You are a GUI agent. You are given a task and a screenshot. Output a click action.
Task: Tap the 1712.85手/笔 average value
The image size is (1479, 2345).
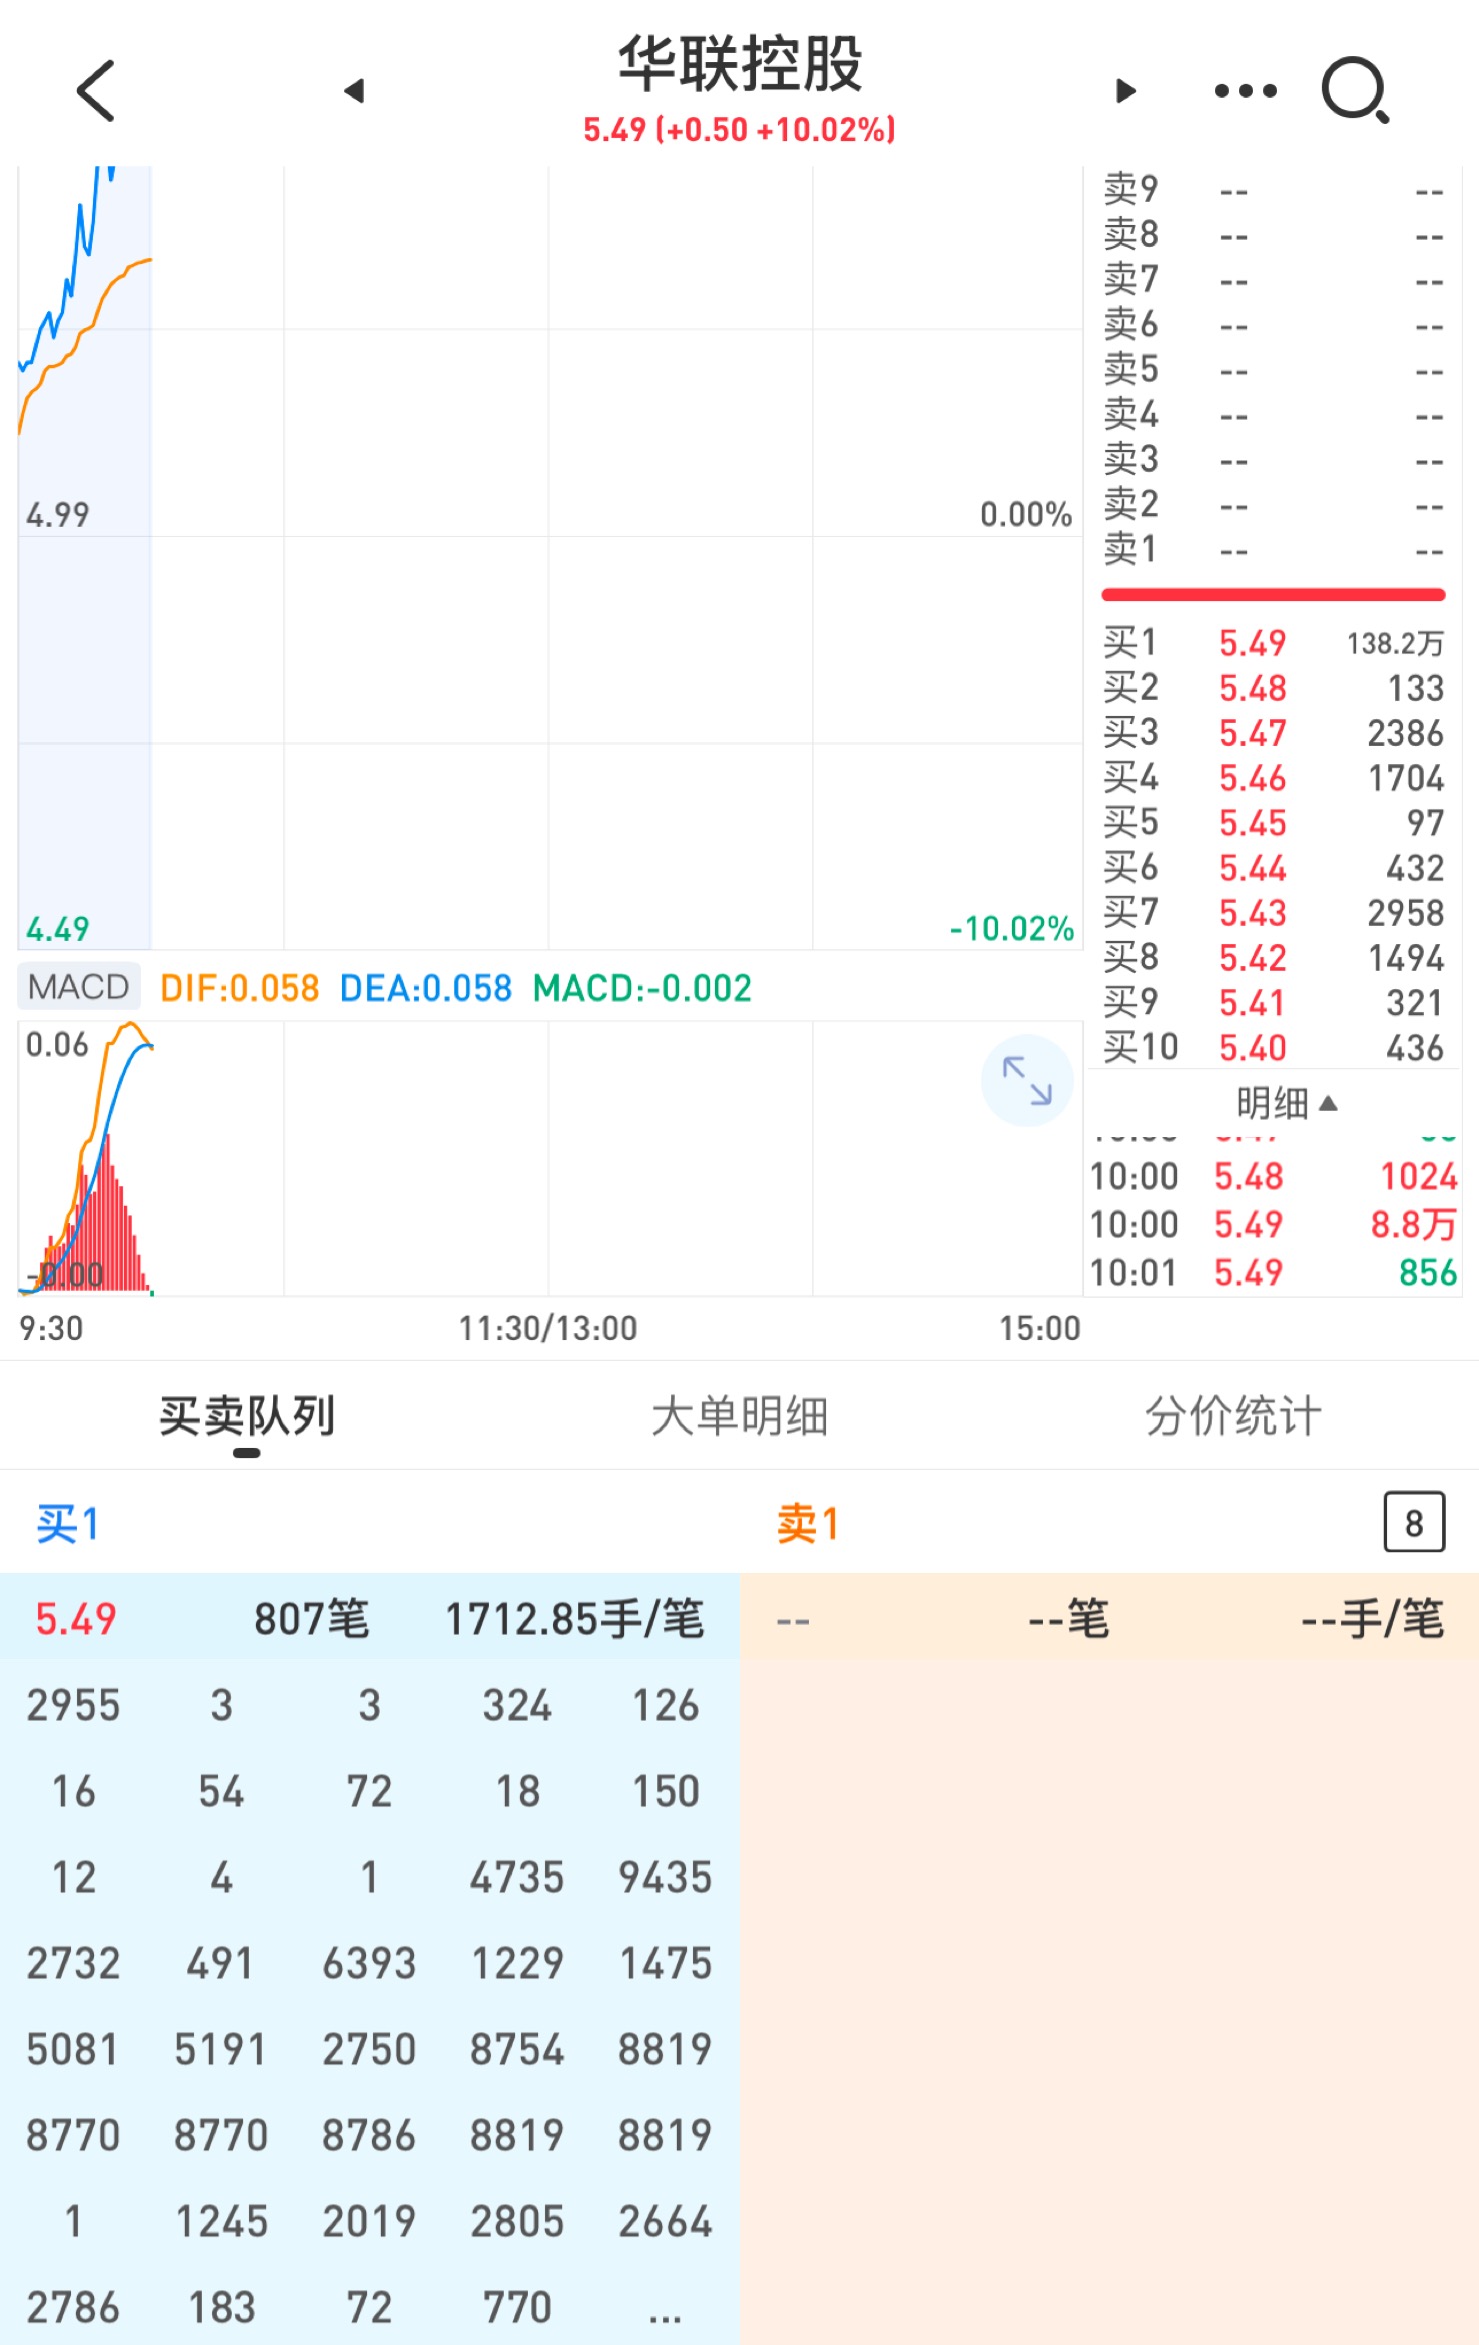(575, 1618)
